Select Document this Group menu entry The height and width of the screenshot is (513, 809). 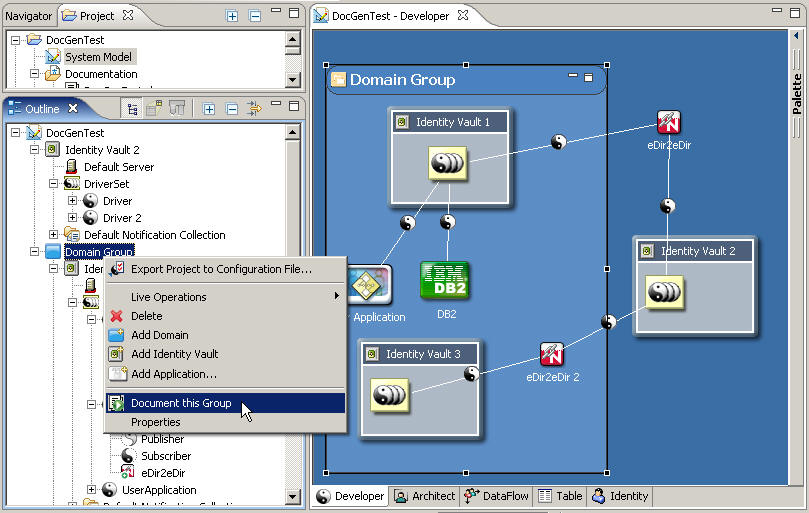[x=225, y=403]
